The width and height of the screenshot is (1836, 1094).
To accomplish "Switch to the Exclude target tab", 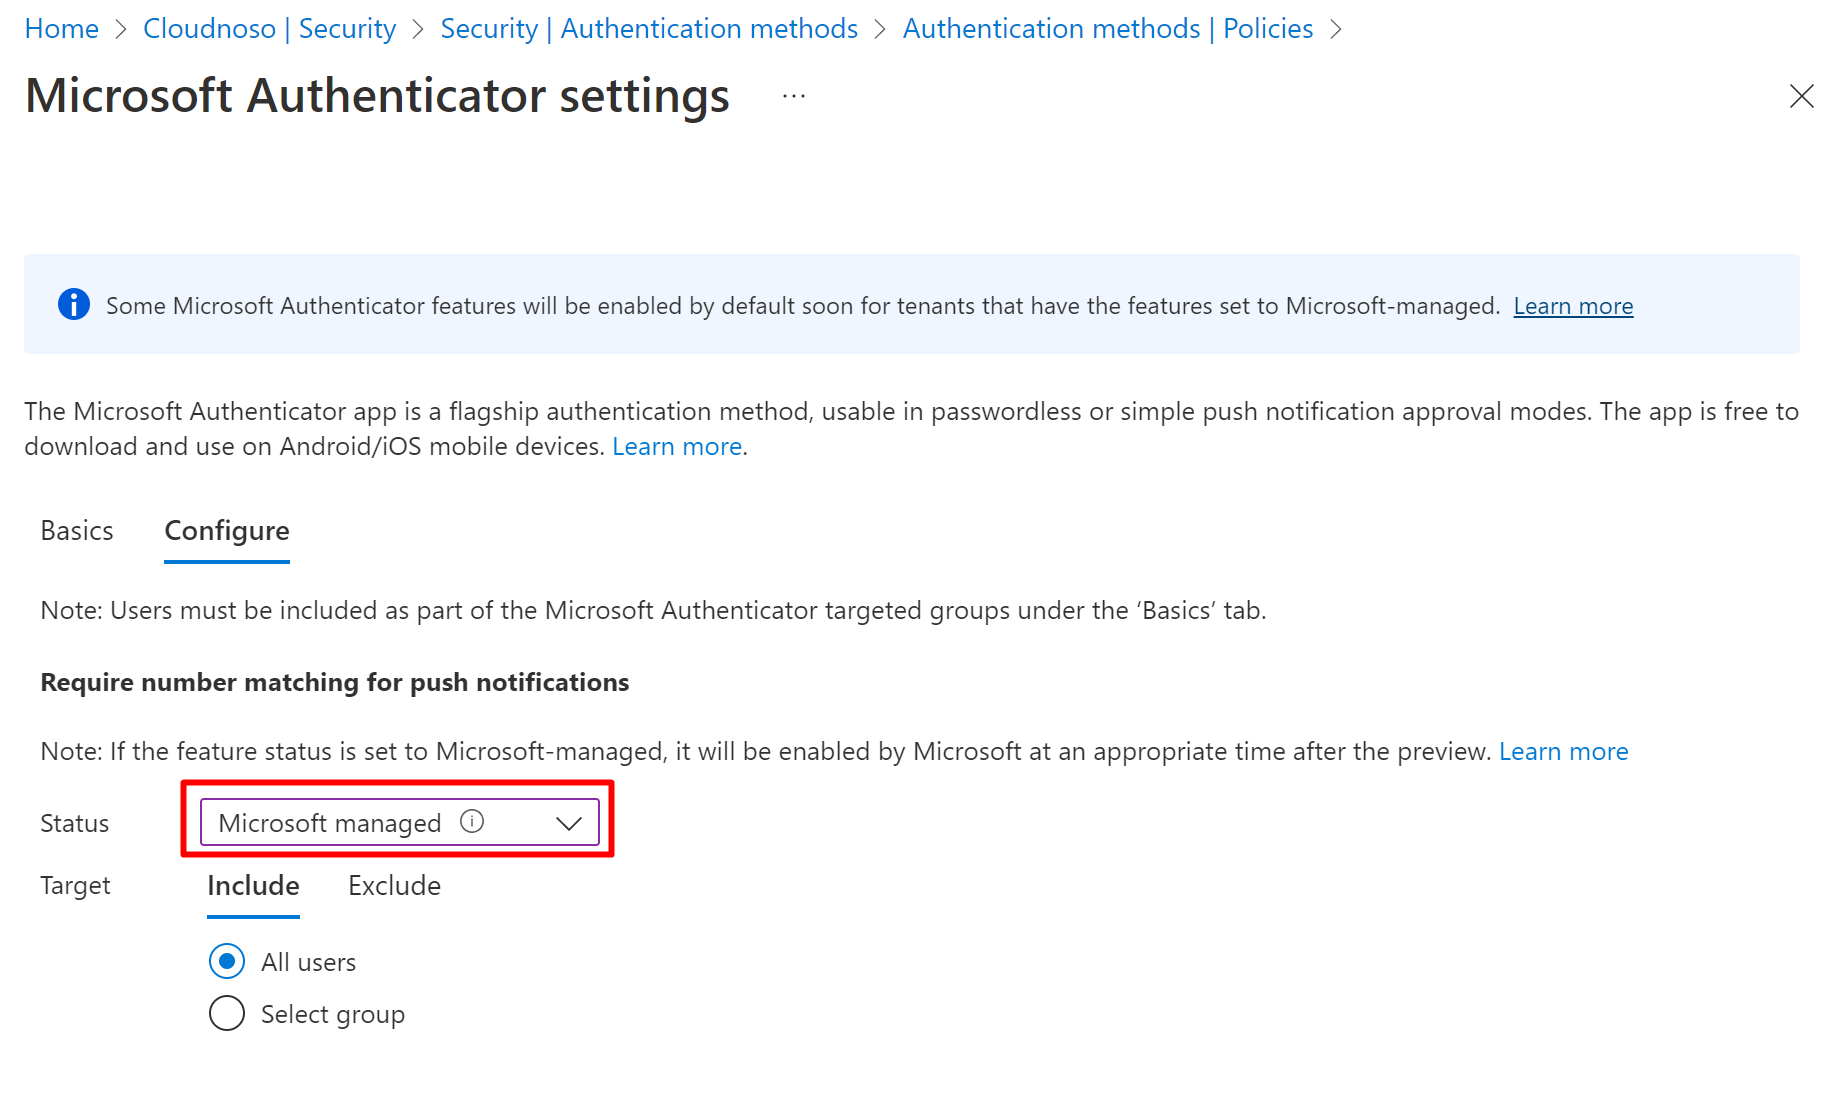I will click(x=394, y=886).
